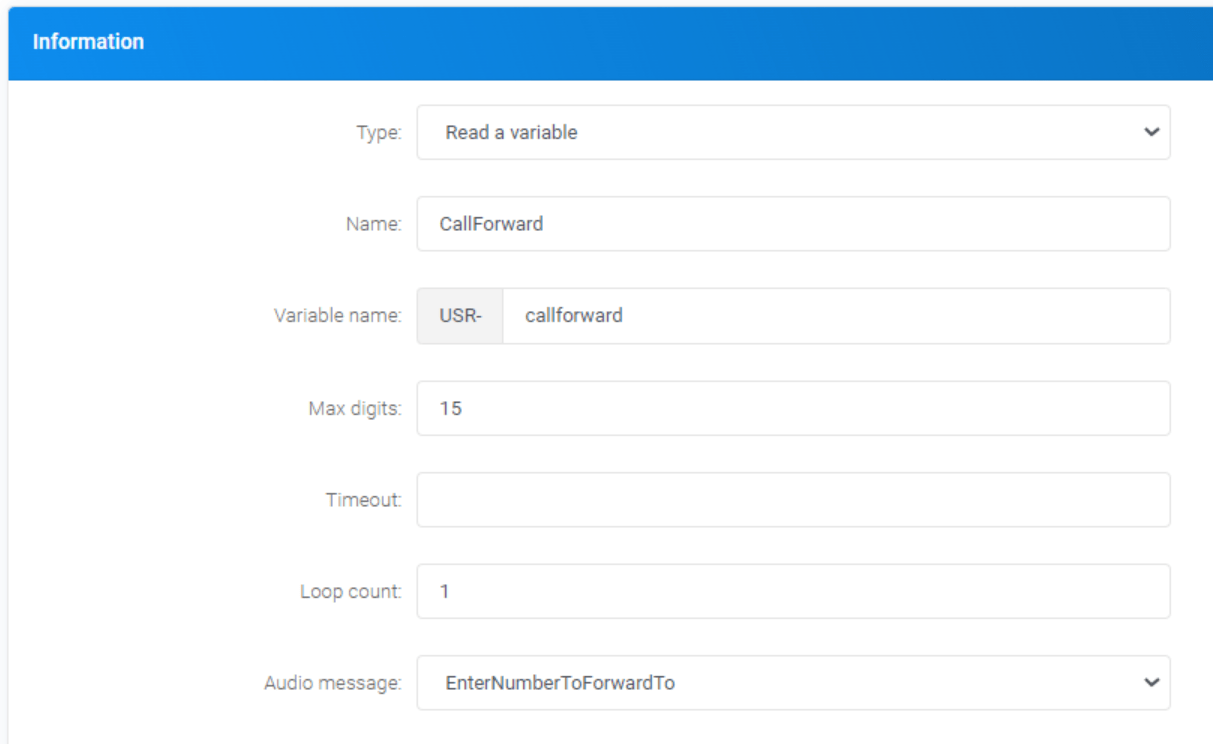This screenshot has height=744, width=1219.
Task: Click the Information panel header
Action: pos(88,42)
